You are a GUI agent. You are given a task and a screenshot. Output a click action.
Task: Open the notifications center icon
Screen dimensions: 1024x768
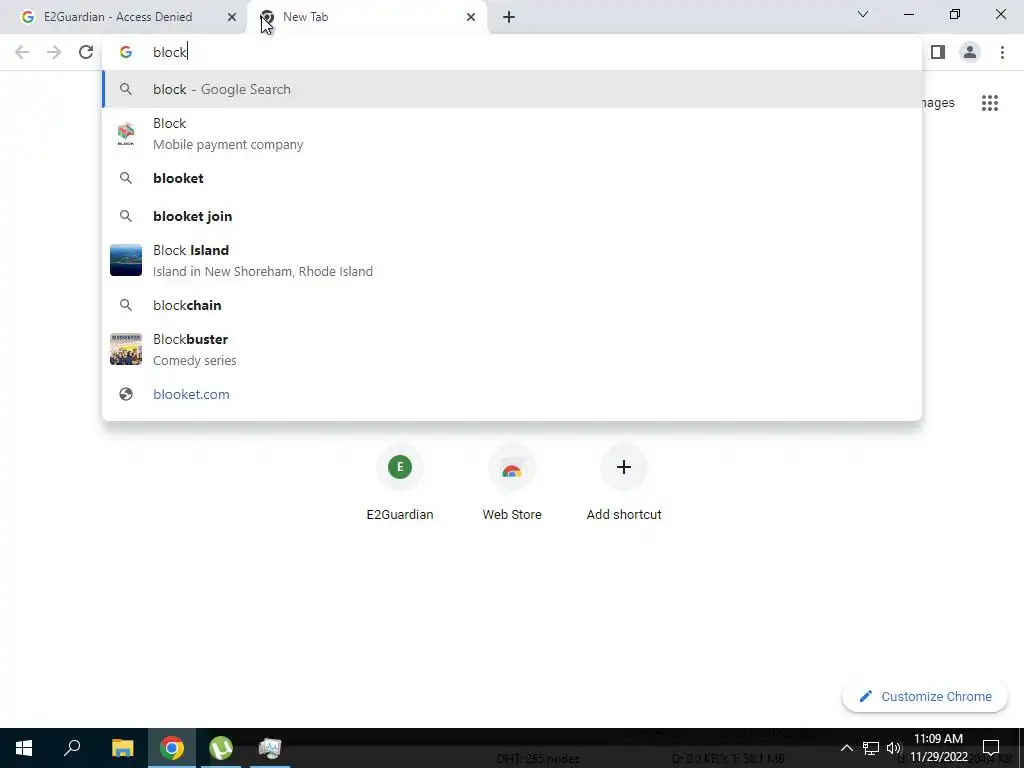(x=991, y=748)
